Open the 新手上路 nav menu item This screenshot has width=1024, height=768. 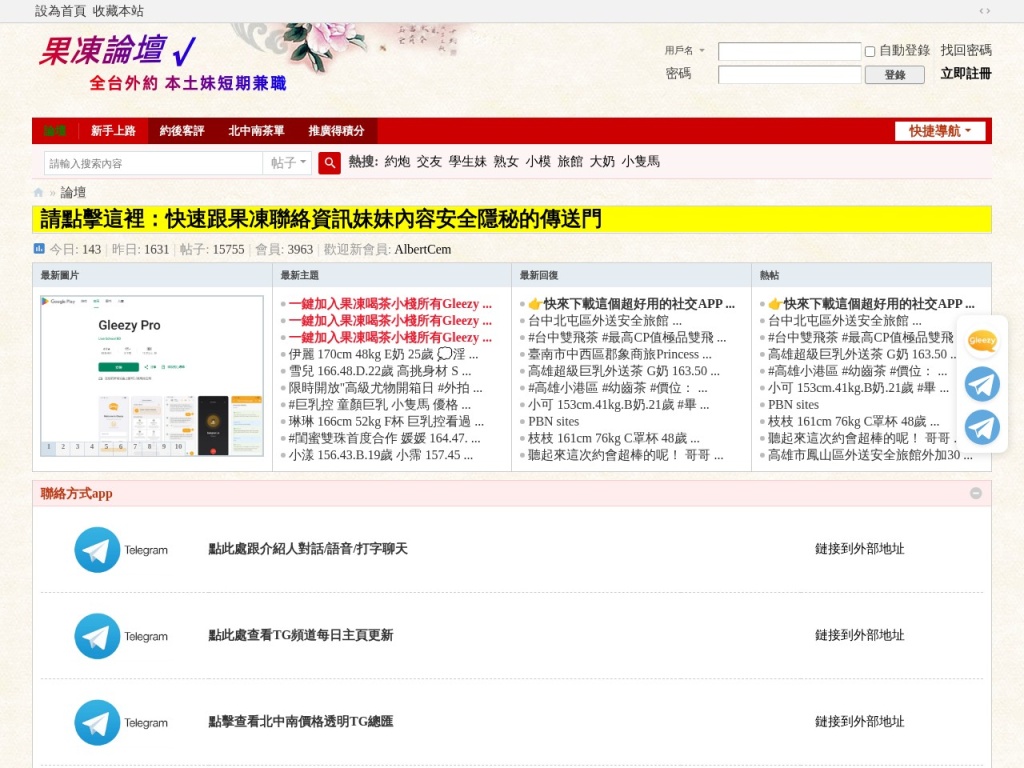point(113,131)
